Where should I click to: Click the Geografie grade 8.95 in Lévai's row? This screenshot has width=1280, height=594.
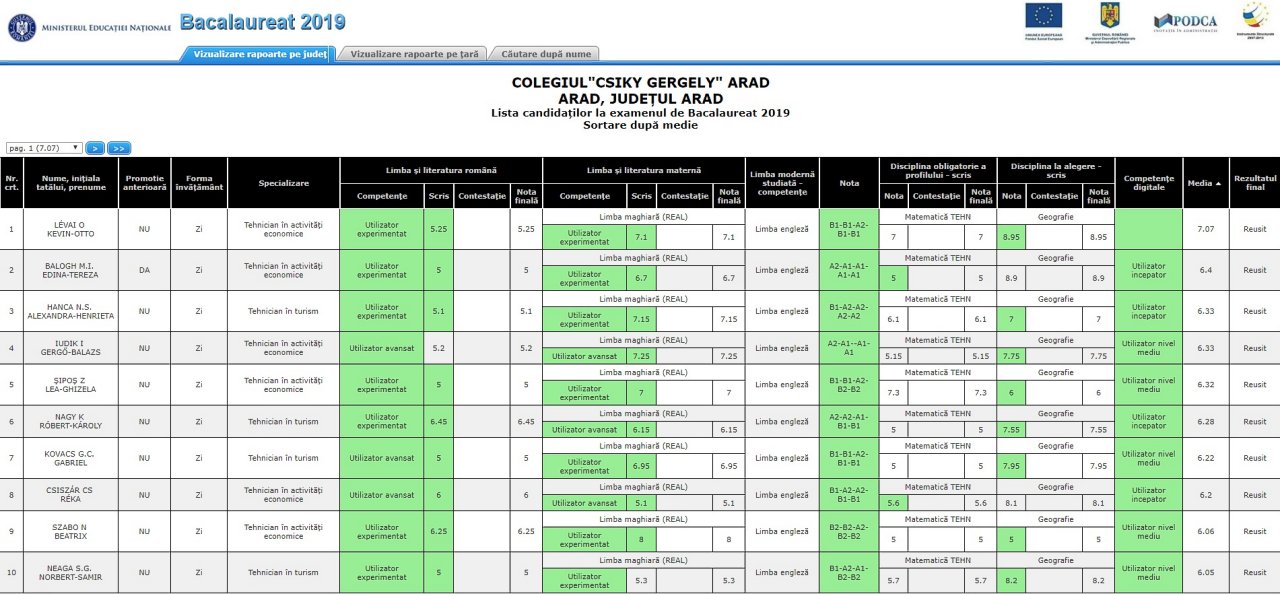[1011, 237]
